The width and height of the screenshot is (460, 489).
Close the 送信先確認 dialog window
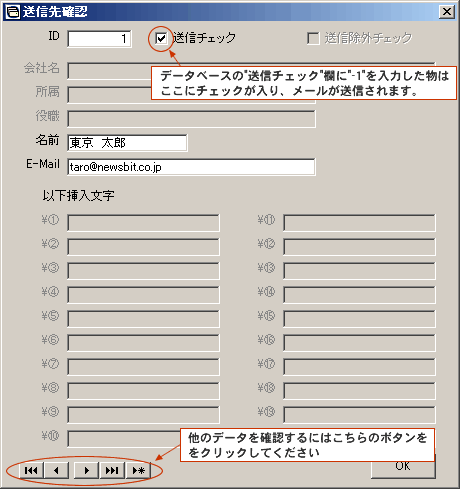(x=447, y=12)
